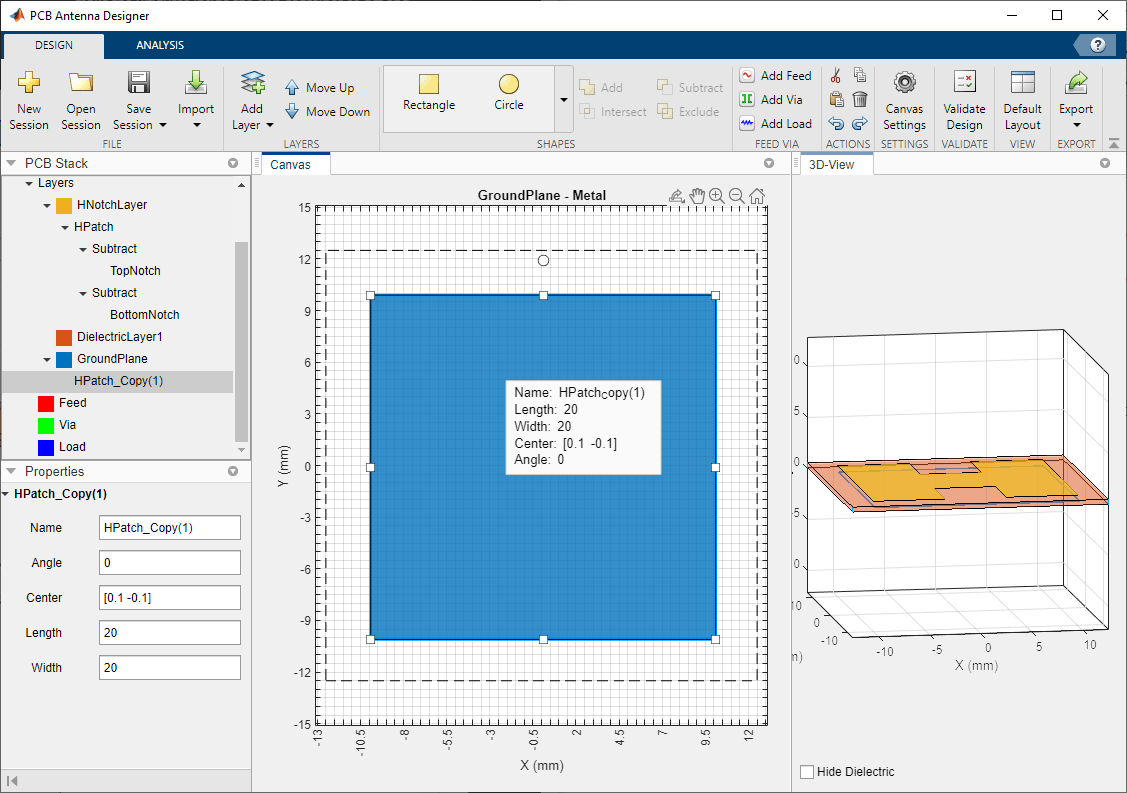
Task: Collapse the Subtract node above TopNotch
Action: tap(83, 249)
